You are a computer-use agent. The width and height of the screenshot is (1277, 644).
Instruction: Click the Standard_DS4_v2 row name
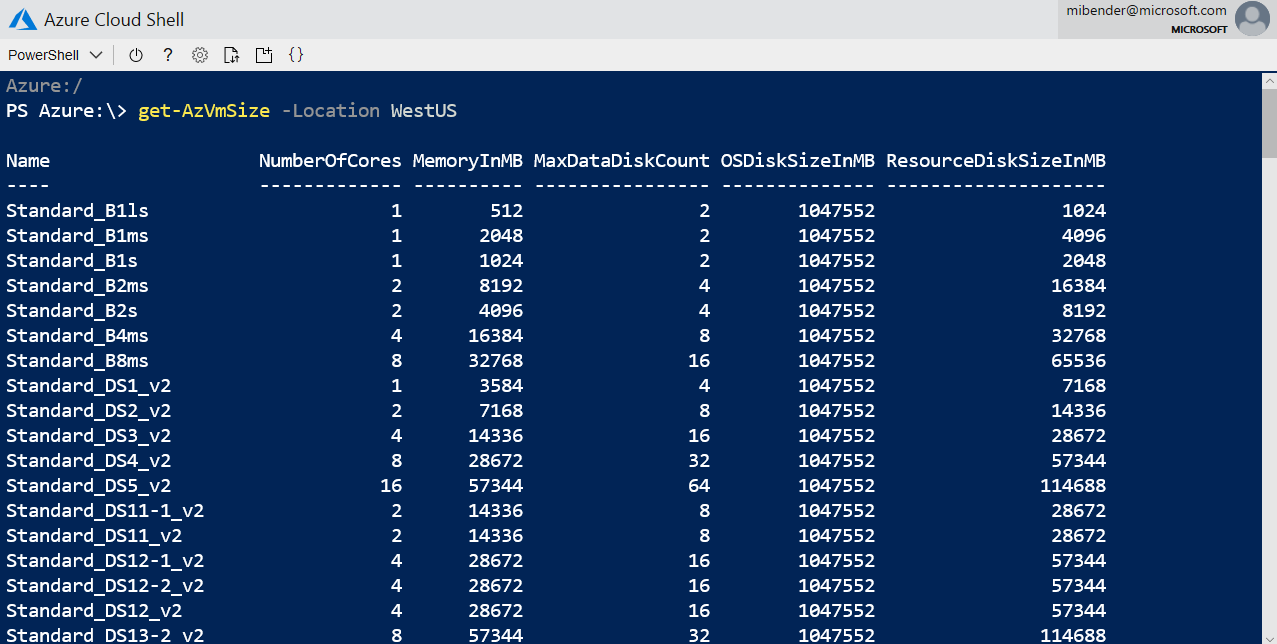click(x=88, y=461)
